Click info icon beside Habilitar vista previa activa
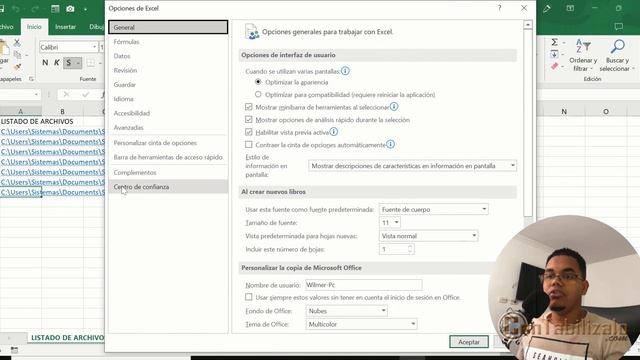The width and height of the screenshot is (640, 360). 333,132
